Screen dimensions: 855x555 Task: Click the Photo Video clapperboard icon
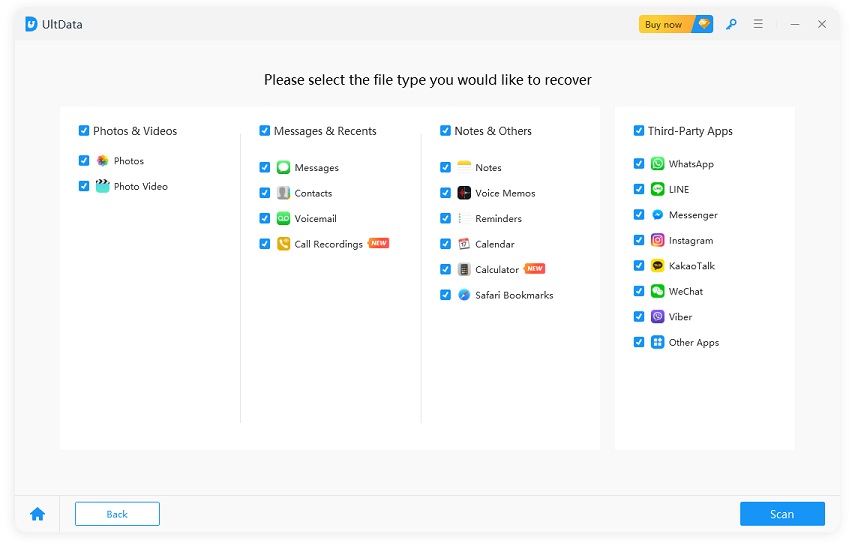coord(102,186)
